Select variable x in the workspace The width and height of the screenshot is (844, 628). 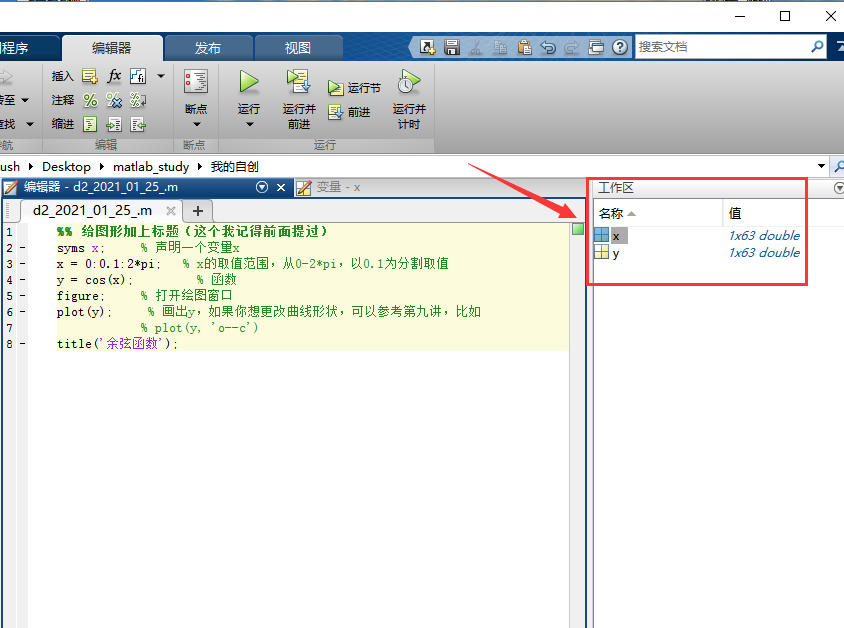tap(616, 236)
